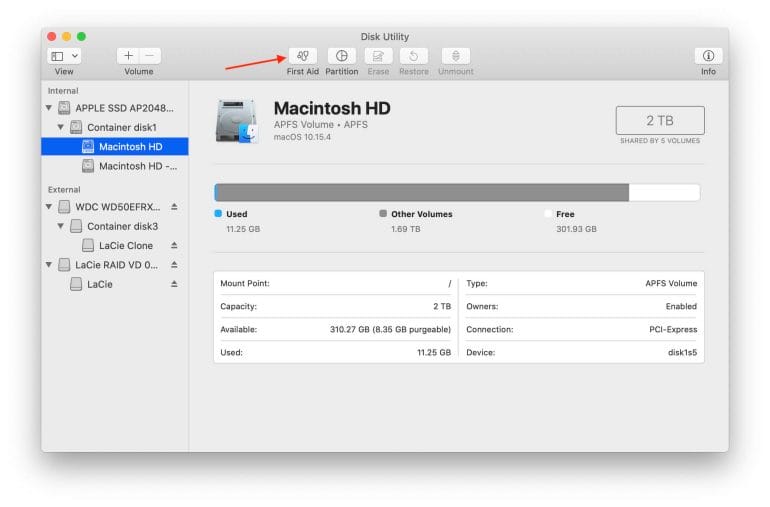
Task: Collapse the APPLE SSD disk tree
Action: tap(49, 108)
